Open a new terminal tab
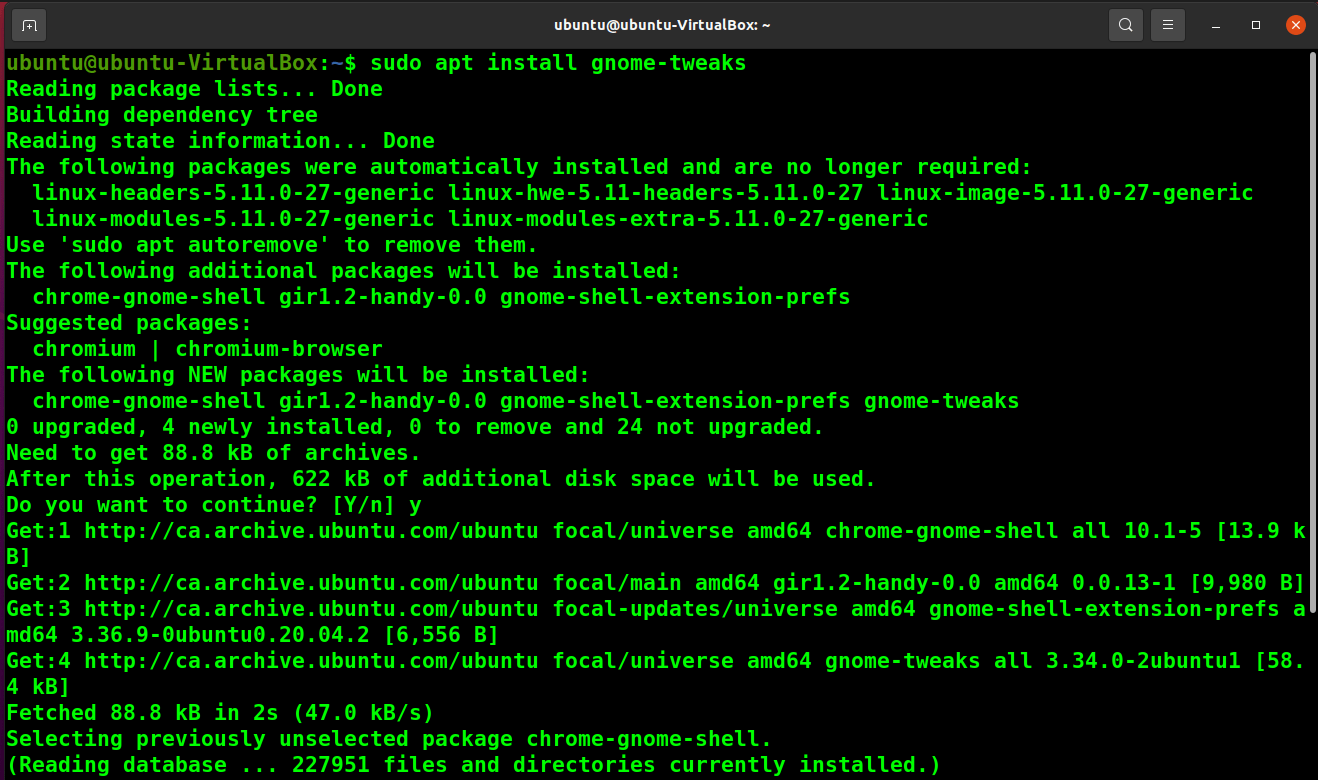This screenshot has height=780, width=1318. (x=30, y=25)
